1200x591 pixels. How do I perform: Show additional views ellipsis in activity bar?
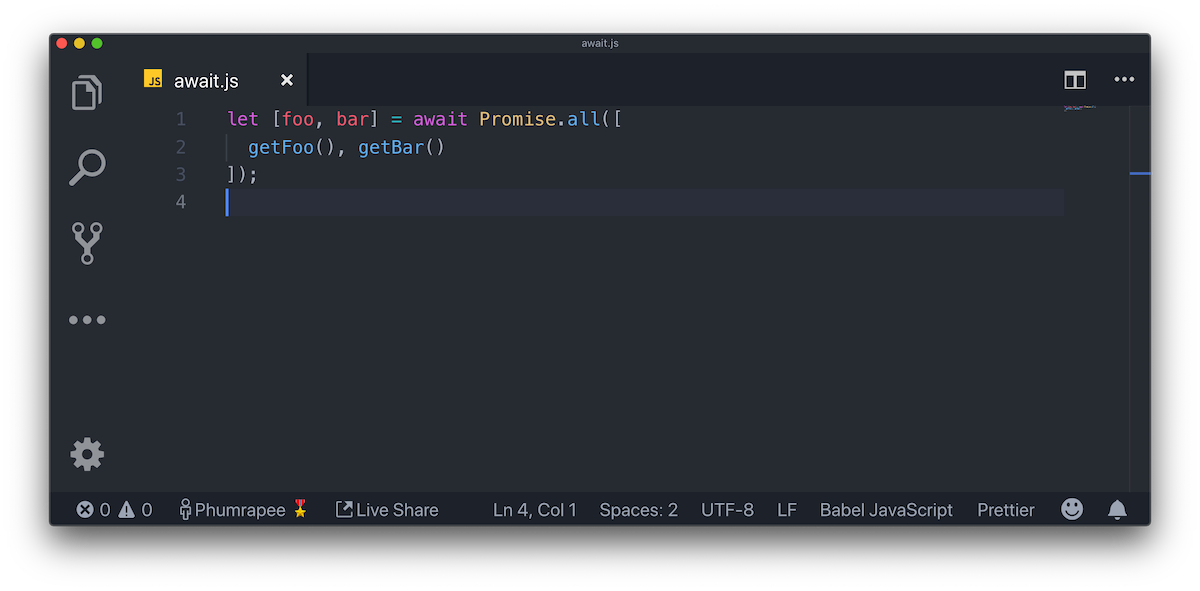click(87, 320)
